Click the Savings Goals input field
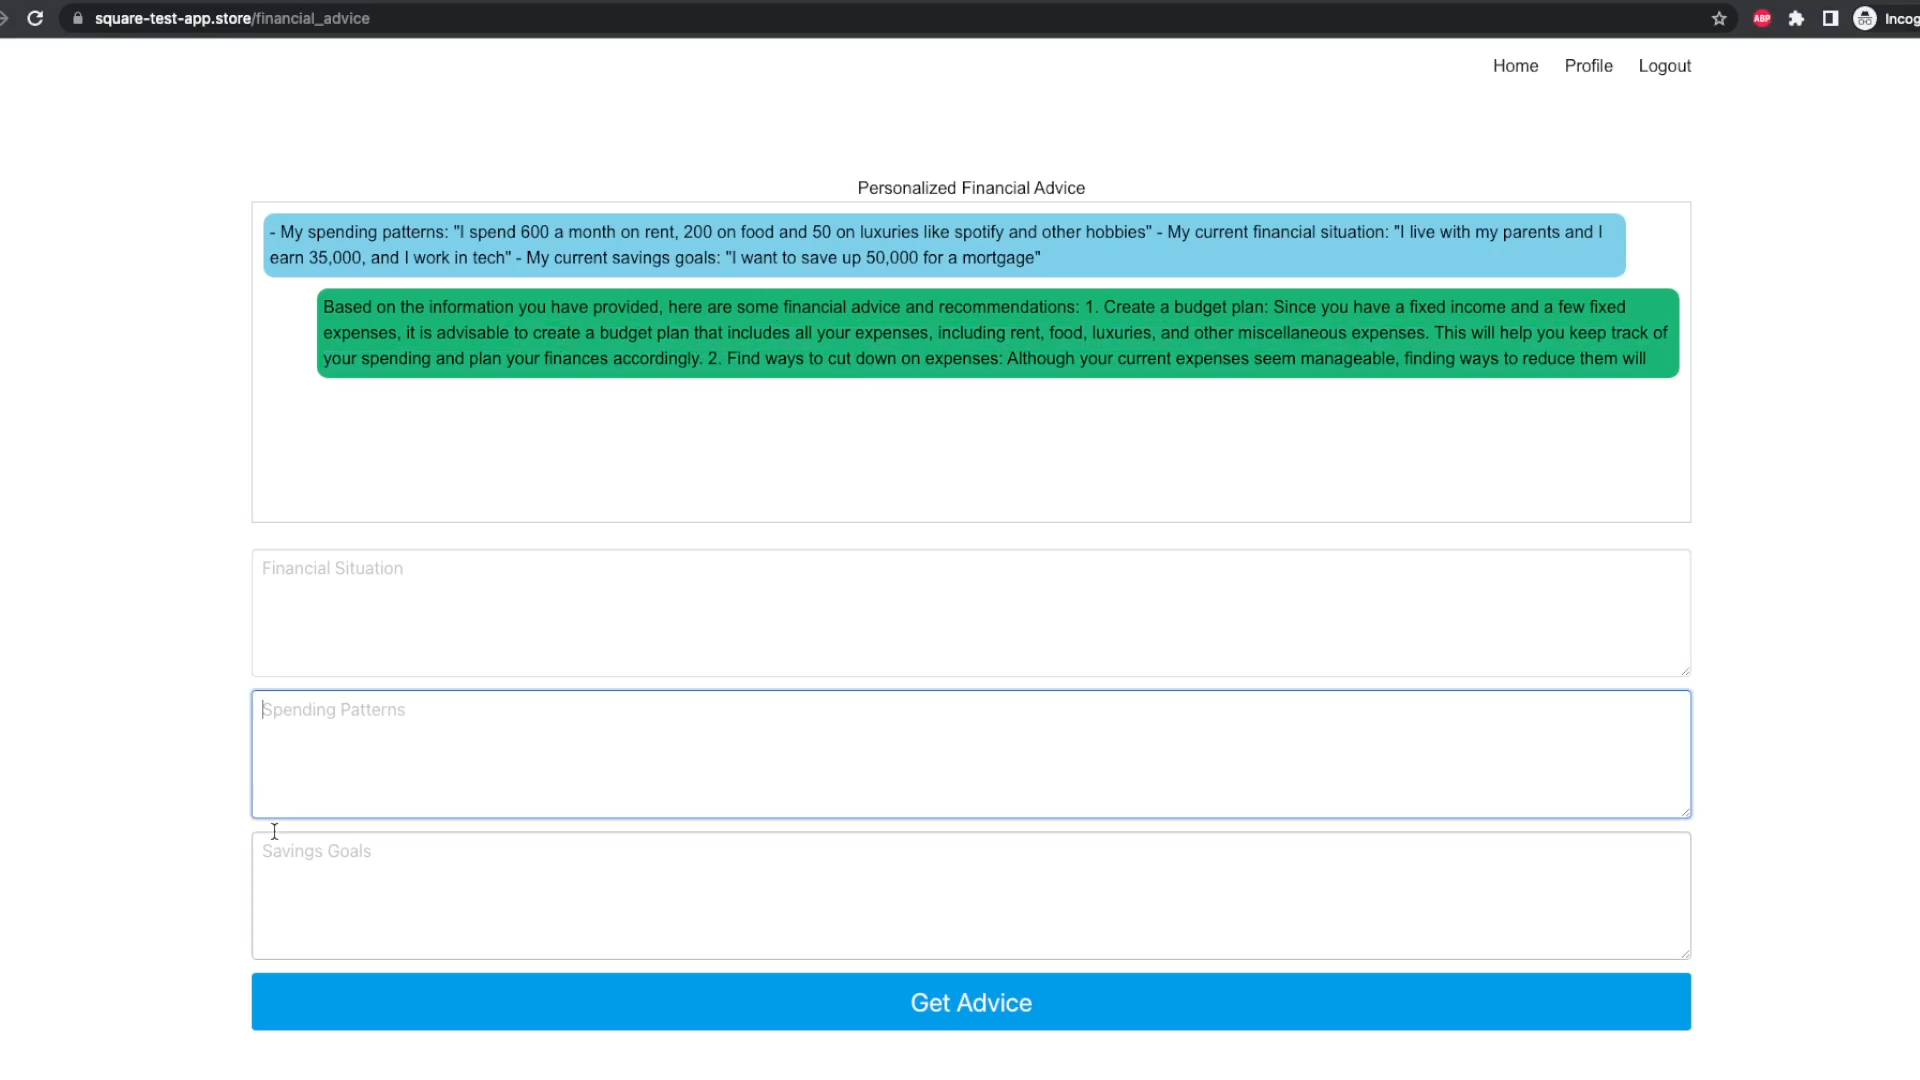 pos(971,895)
